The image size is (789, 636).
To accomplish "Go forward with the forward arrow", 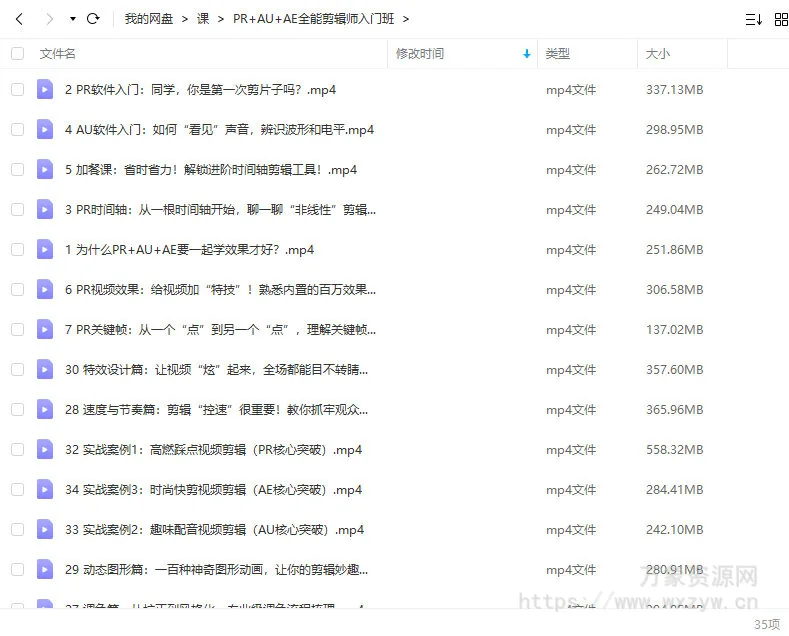I will click(49, 19).
